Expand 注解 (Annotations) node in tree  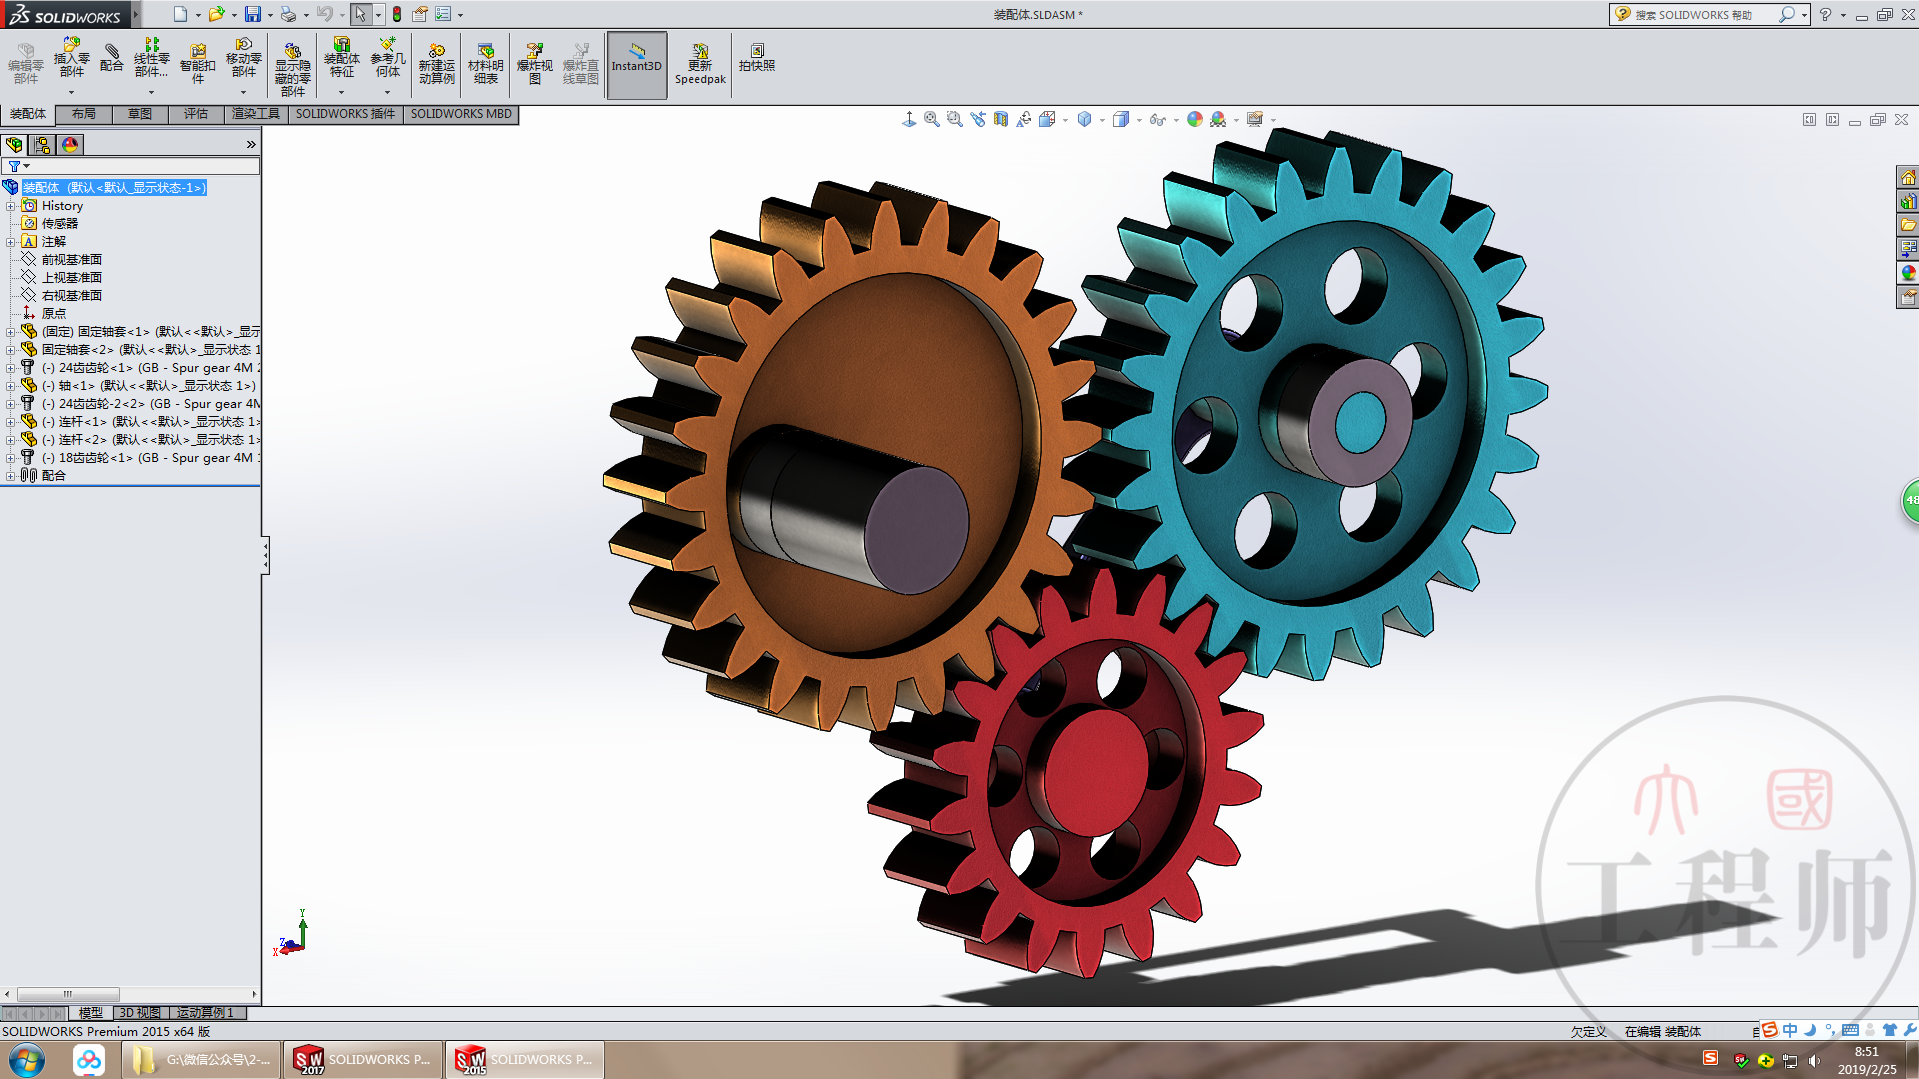coord(10,242)
